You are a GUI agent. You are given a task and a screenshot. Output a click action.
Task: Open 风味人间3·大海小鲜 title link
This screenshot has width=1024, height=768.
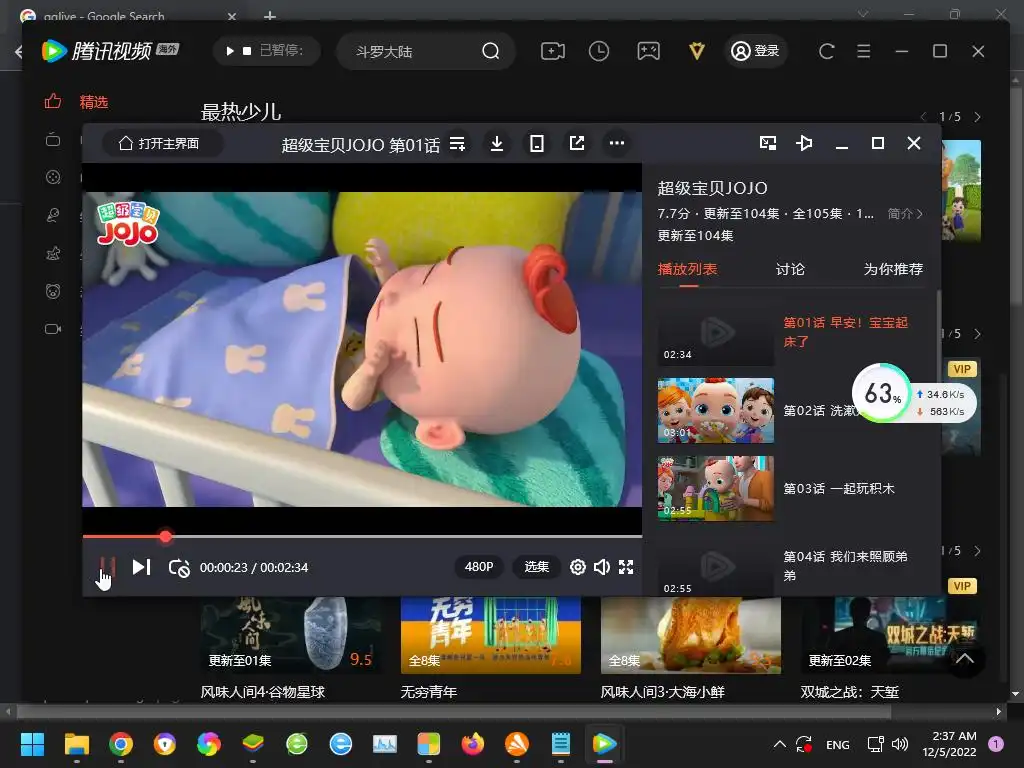point(662,692)
